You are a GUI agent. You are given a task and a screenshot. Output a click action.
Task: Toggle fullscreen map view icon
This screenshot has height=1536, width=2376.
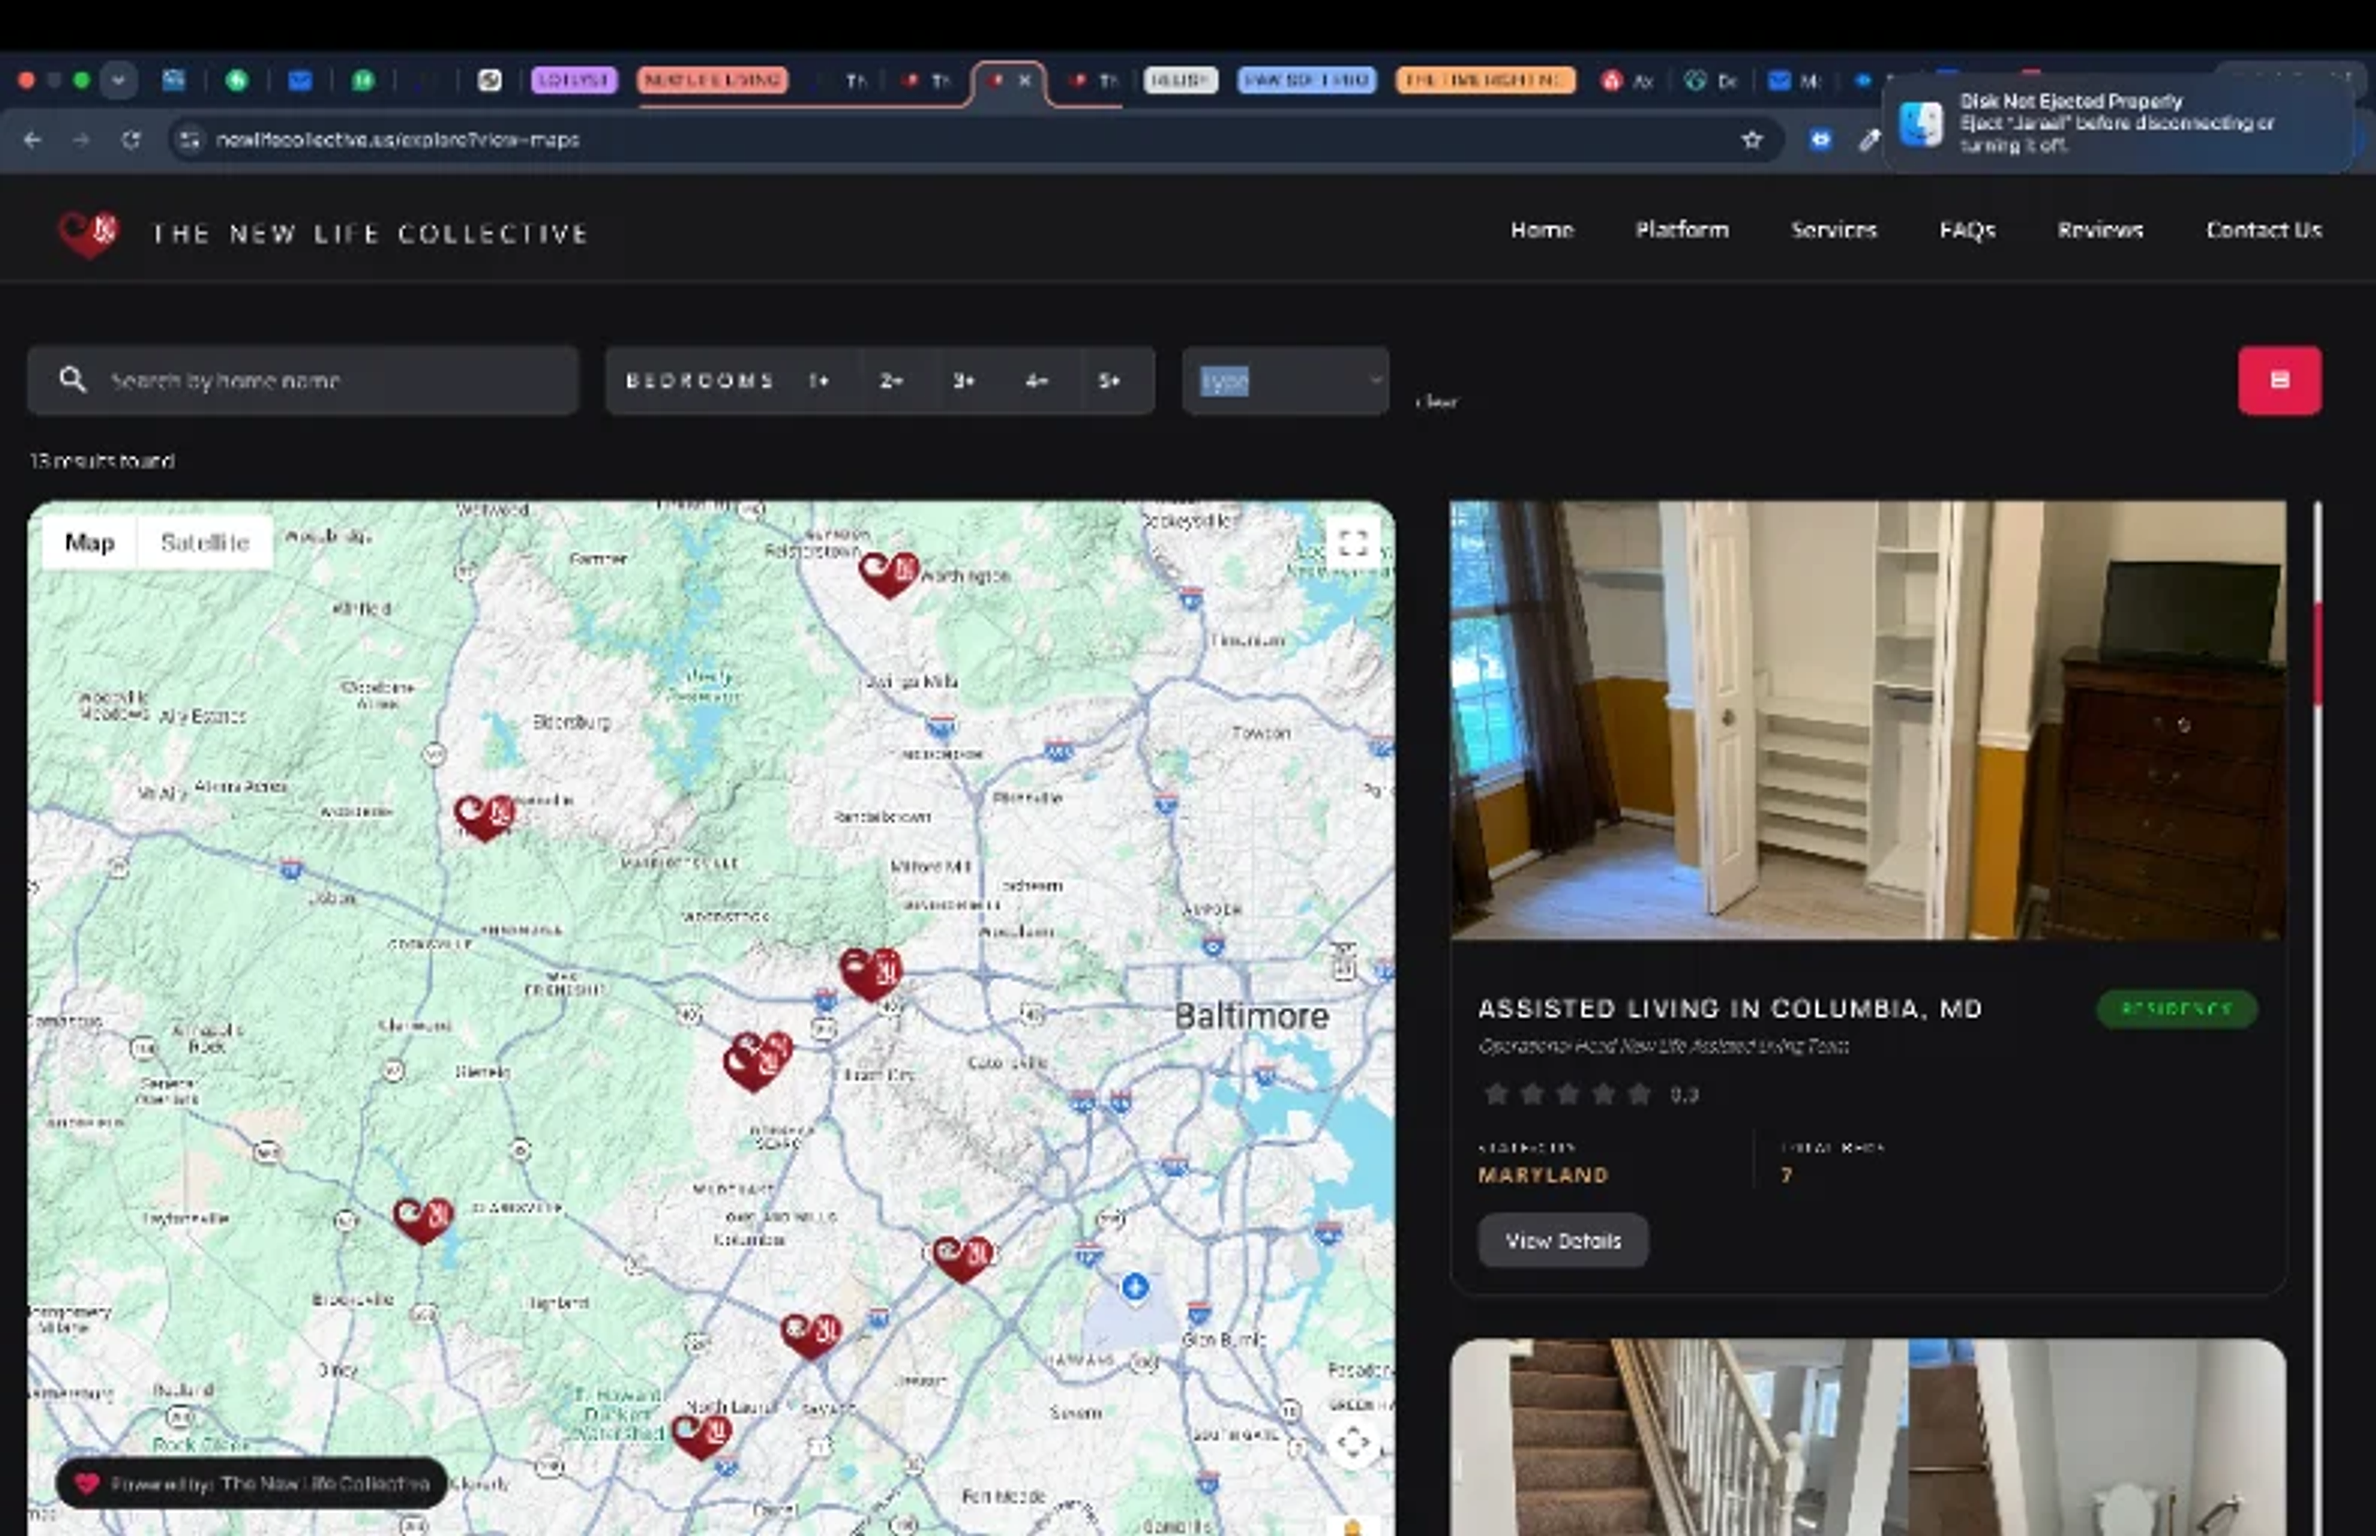[x=1353, y=543]
